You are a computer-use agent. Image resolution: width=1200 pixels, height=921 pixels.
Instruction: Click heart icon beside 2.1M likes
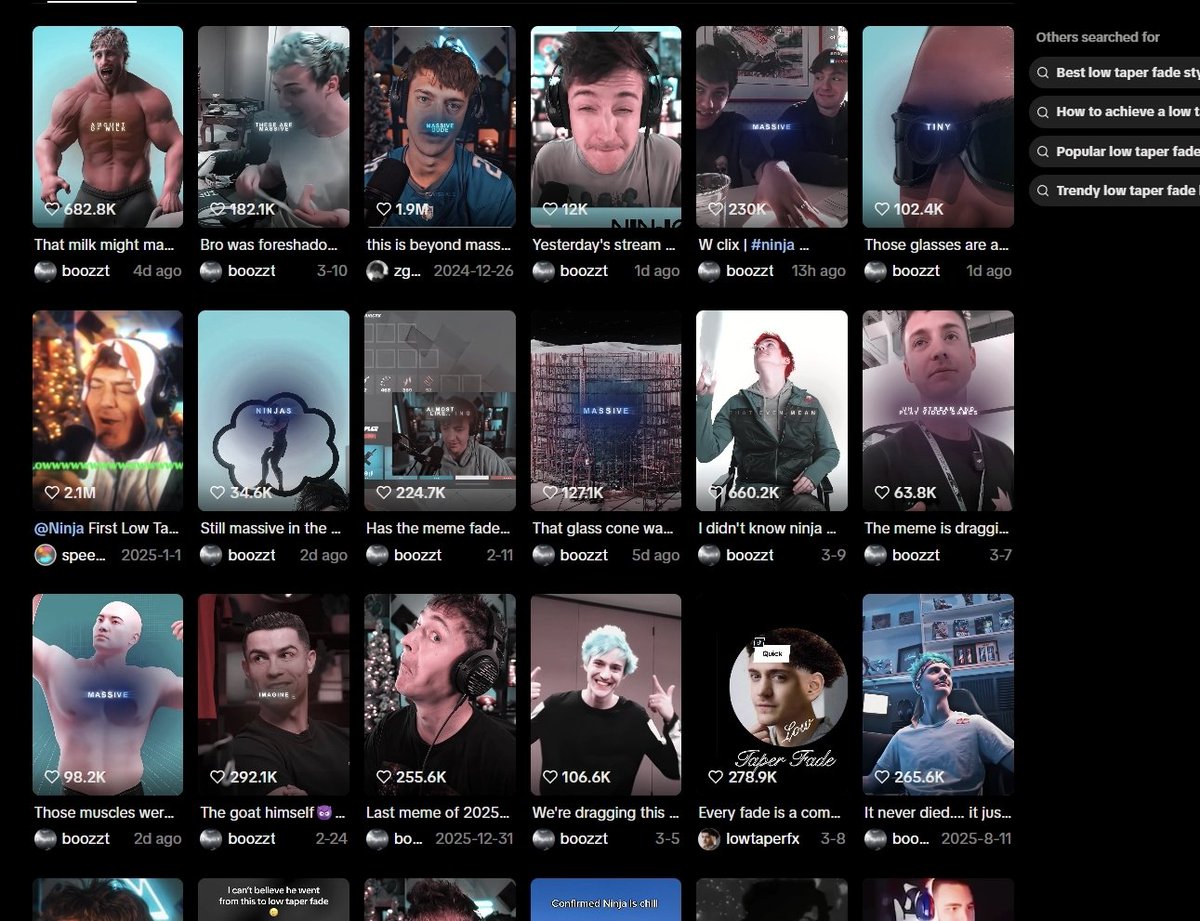(x=53, y=493)
